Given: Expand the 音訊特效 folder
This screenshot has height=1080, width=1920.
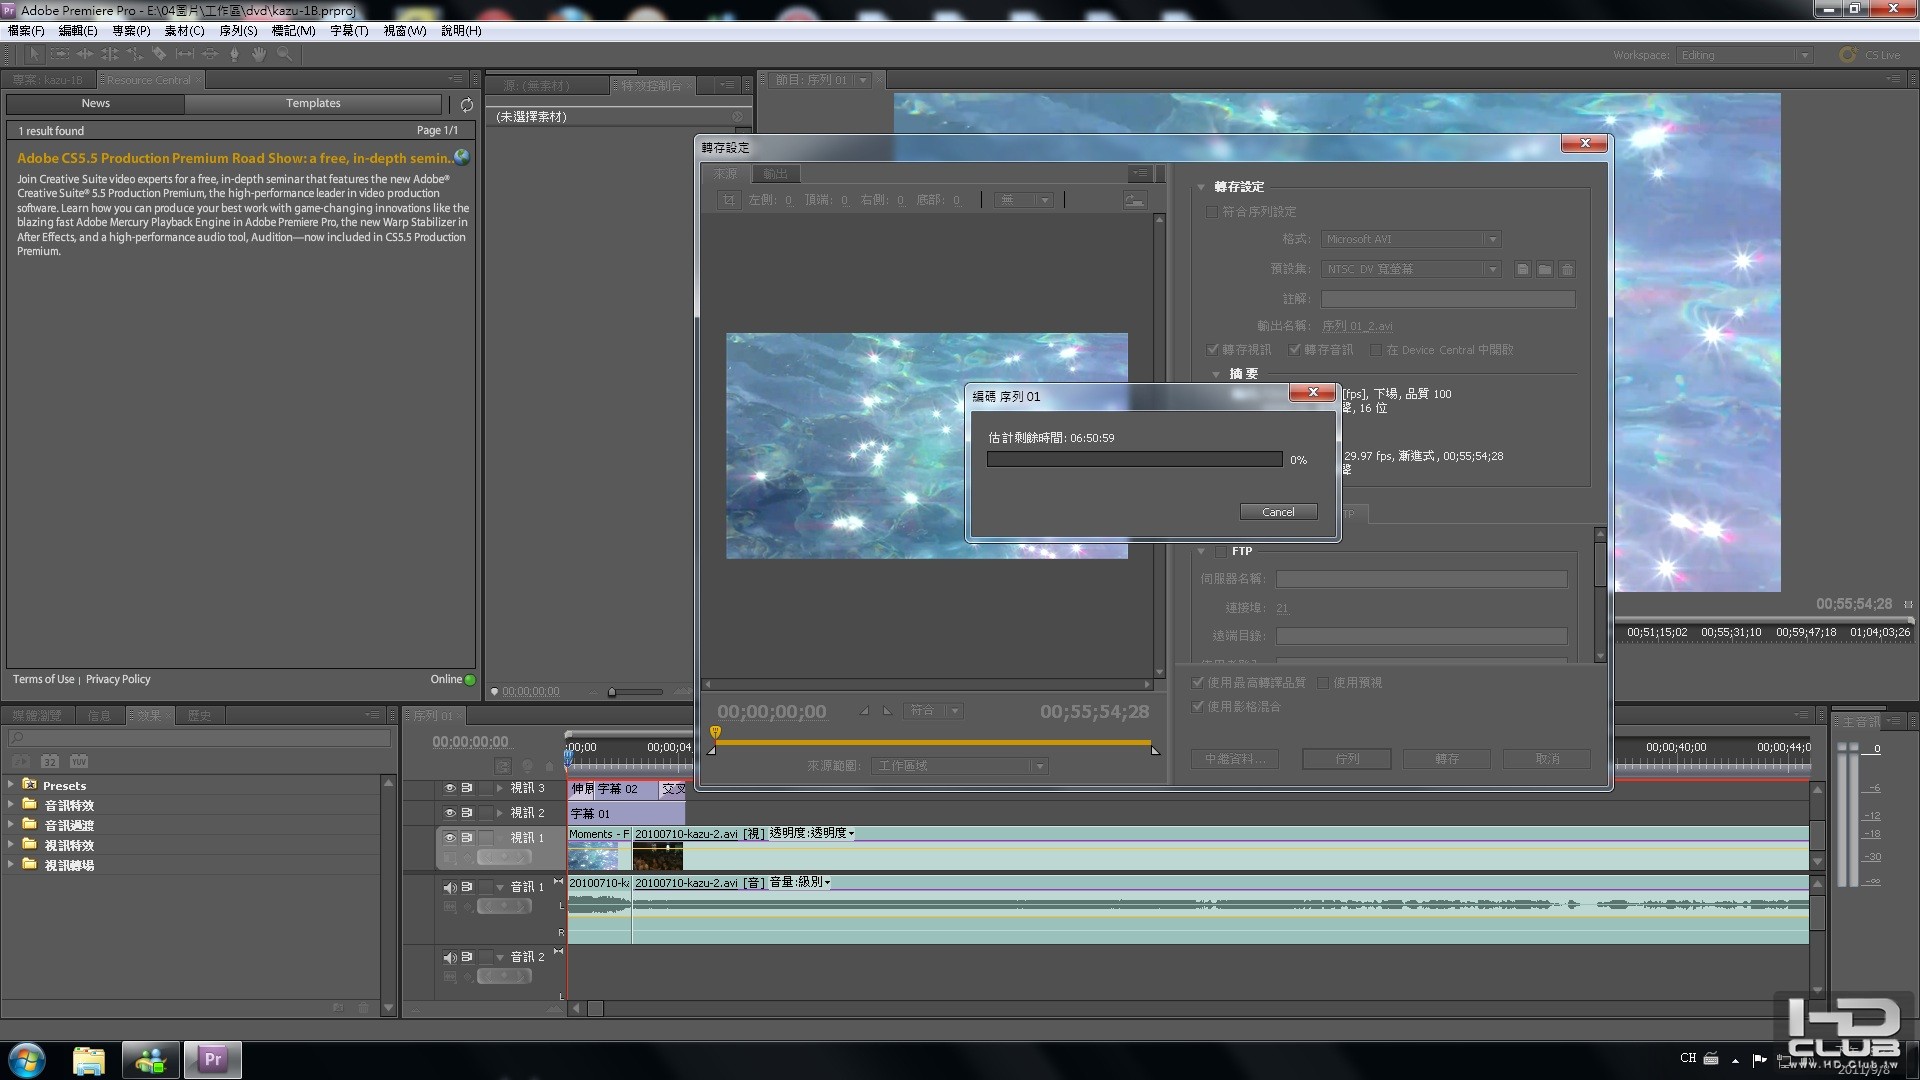Looking at the screenshot, I should click(x=11, y=805).
